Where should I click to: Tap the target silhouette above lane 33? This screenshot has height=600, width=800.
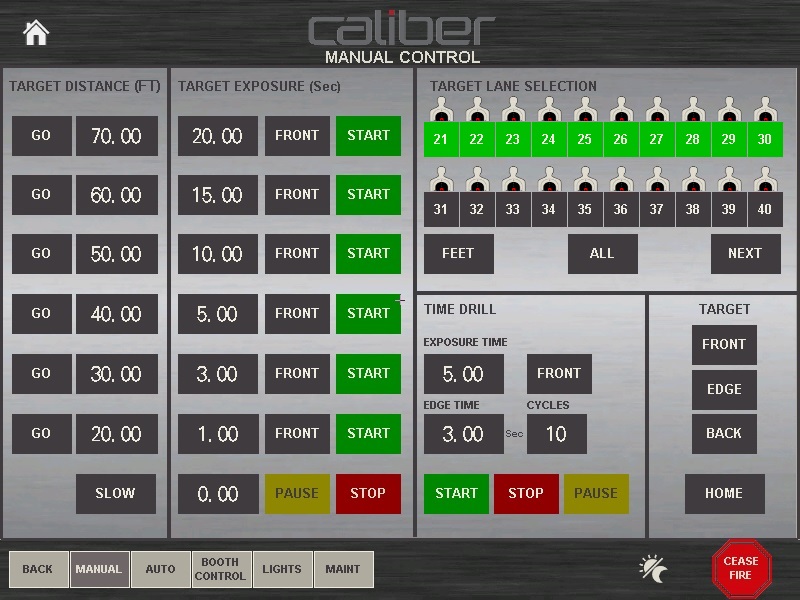point(513,180)
